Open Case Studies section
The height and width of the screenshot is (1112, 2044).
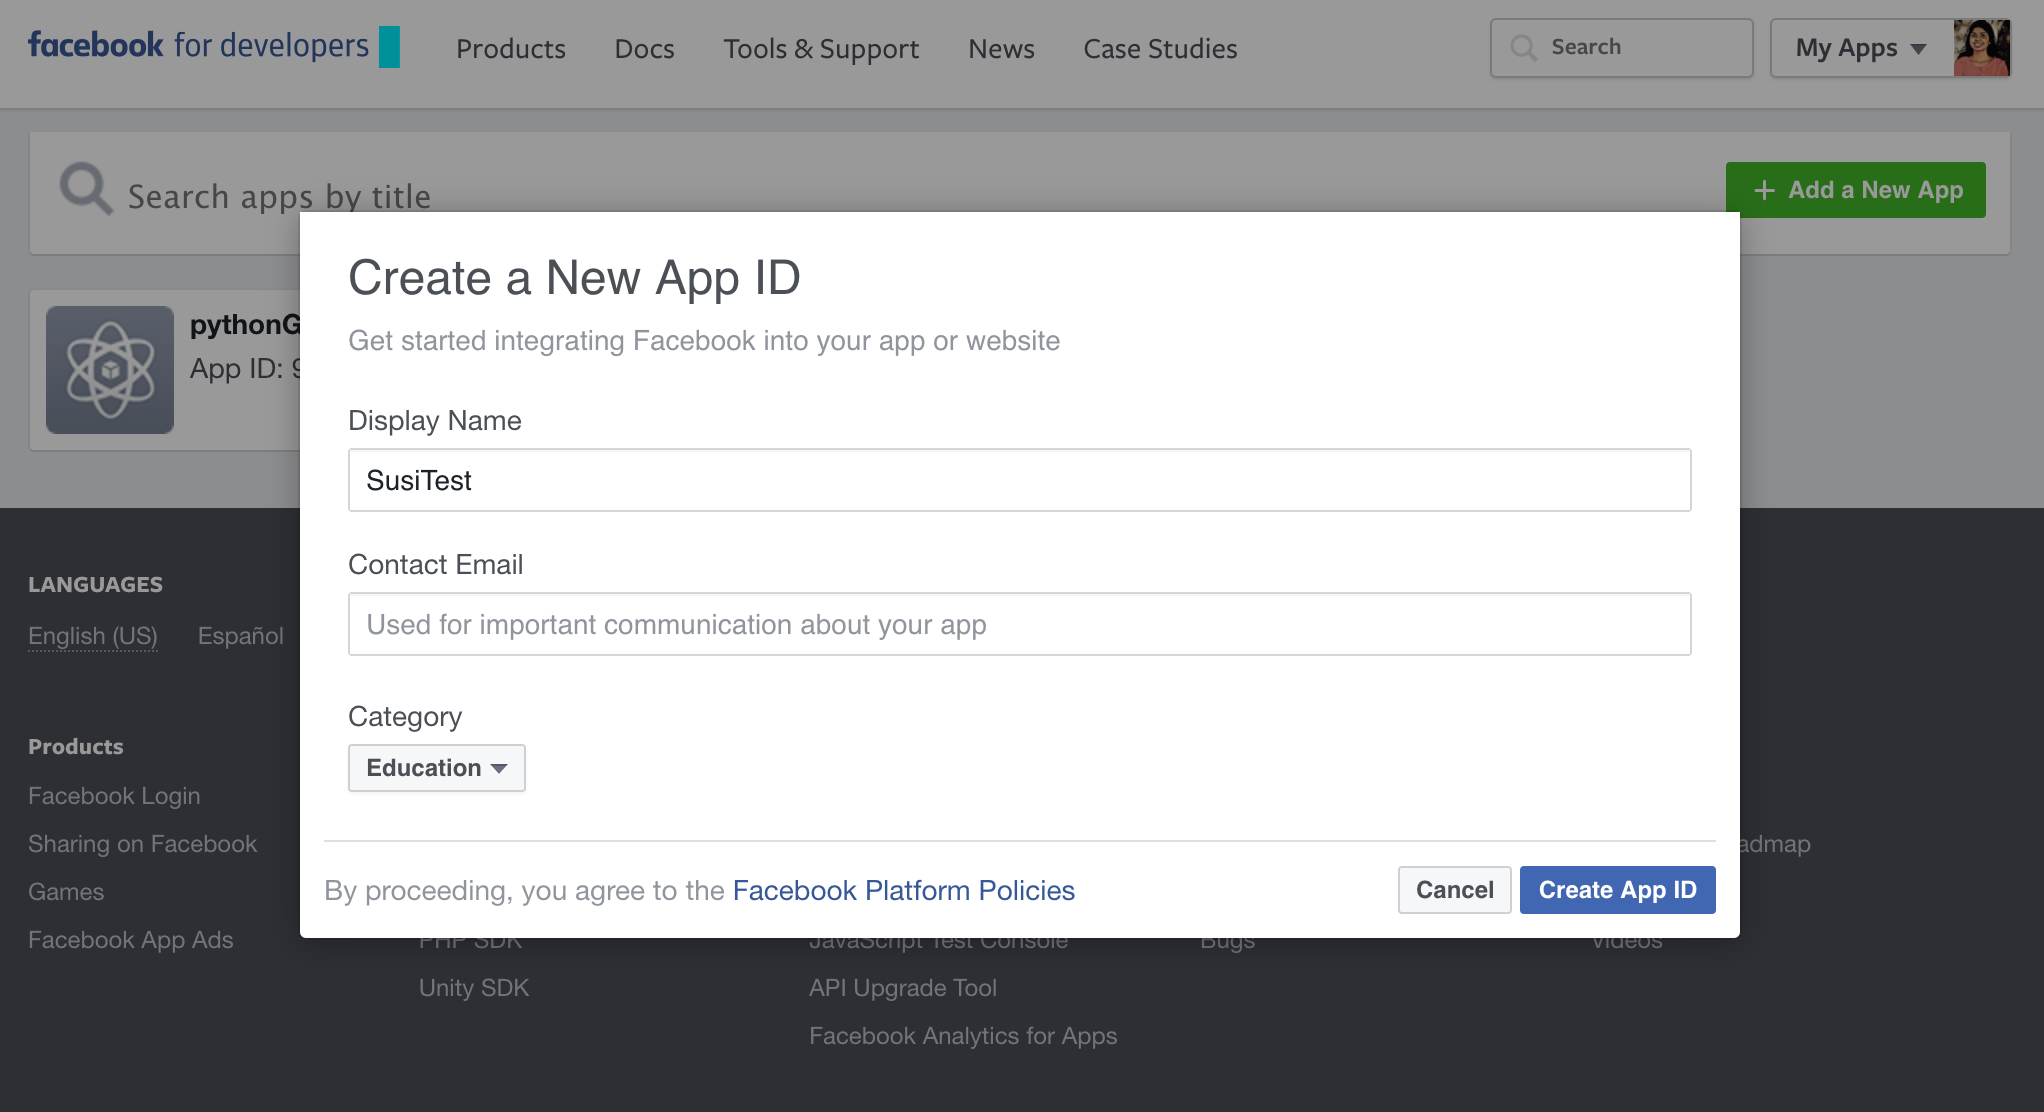pos(1160,49)
